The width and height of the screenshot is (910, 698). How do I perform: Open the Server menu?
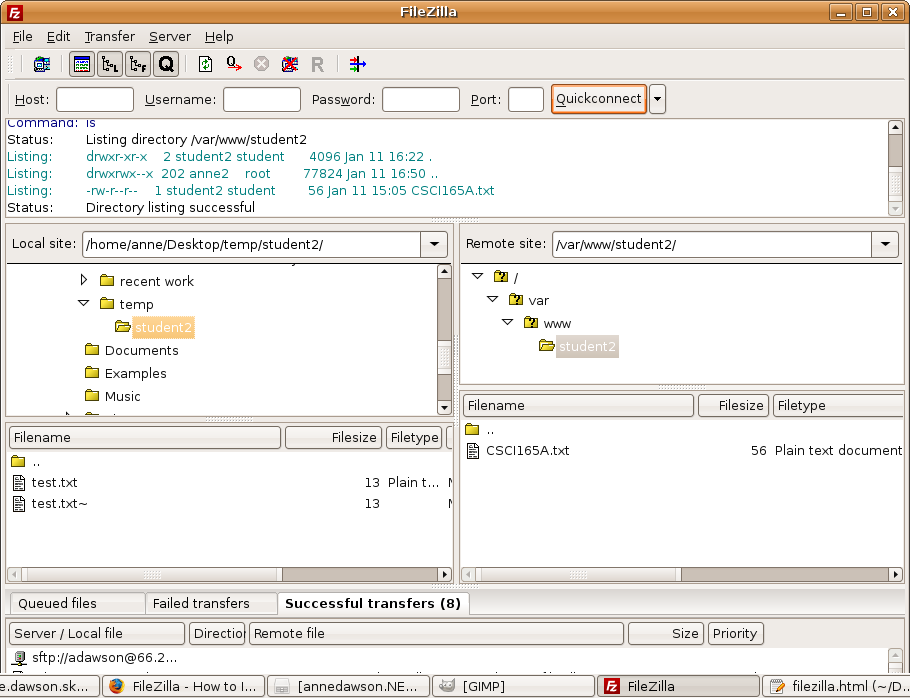[x=169, y=37]
